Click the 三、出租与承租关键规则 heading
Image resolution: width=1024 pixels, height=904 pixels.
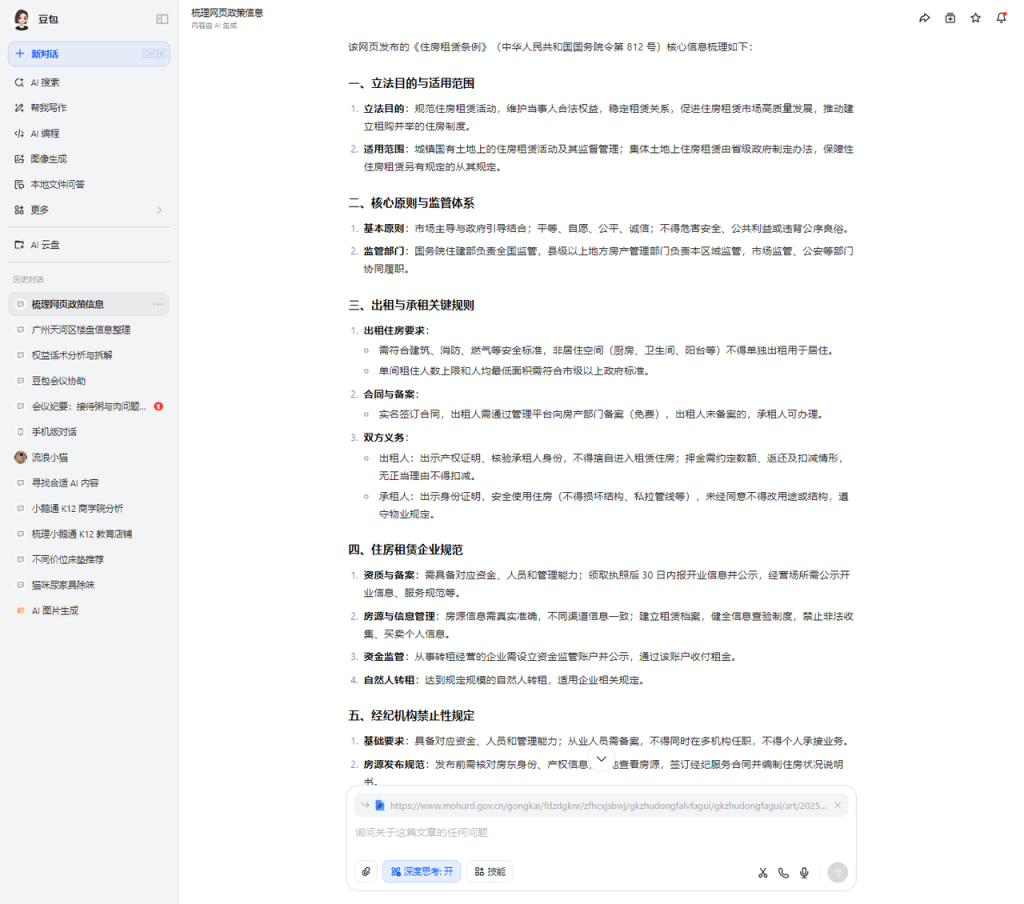411,305
